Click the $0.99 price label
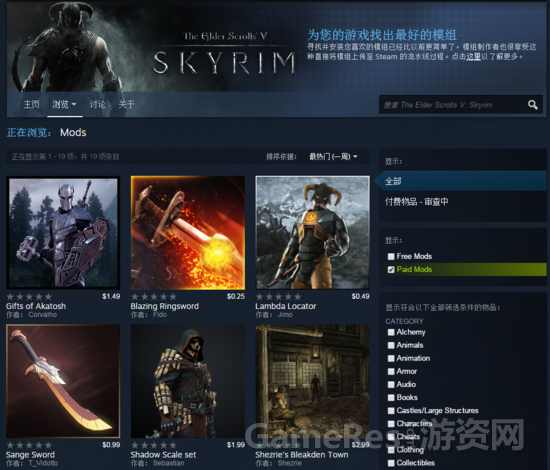Screen dimensions: 550x470 coord(111,445)
